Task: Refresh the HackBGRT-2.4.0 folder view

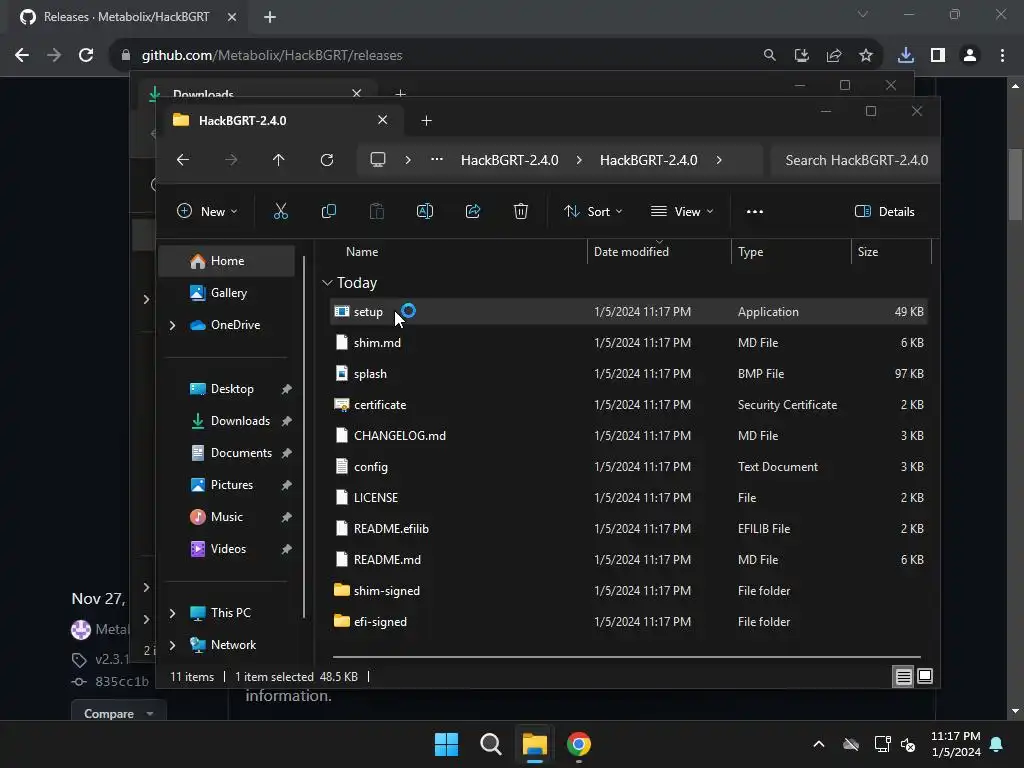Action: (x=327, y=160)
